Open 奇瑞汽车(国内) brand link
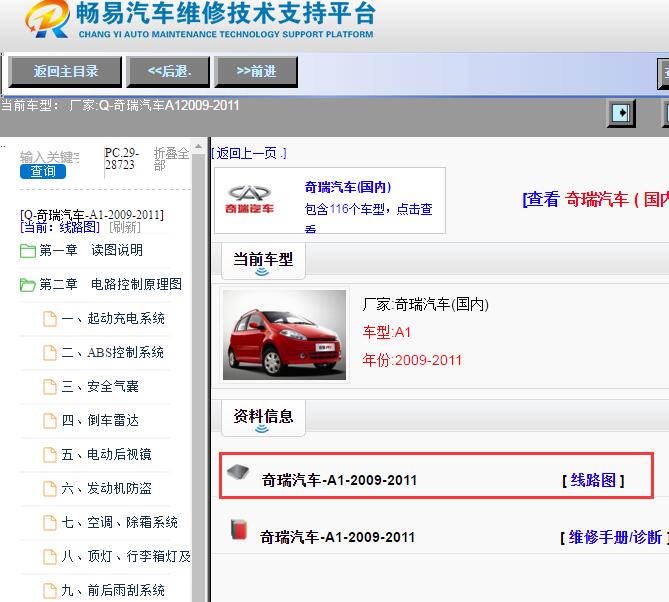This screenshot has width=669, height=602. (x=348, y=187)
